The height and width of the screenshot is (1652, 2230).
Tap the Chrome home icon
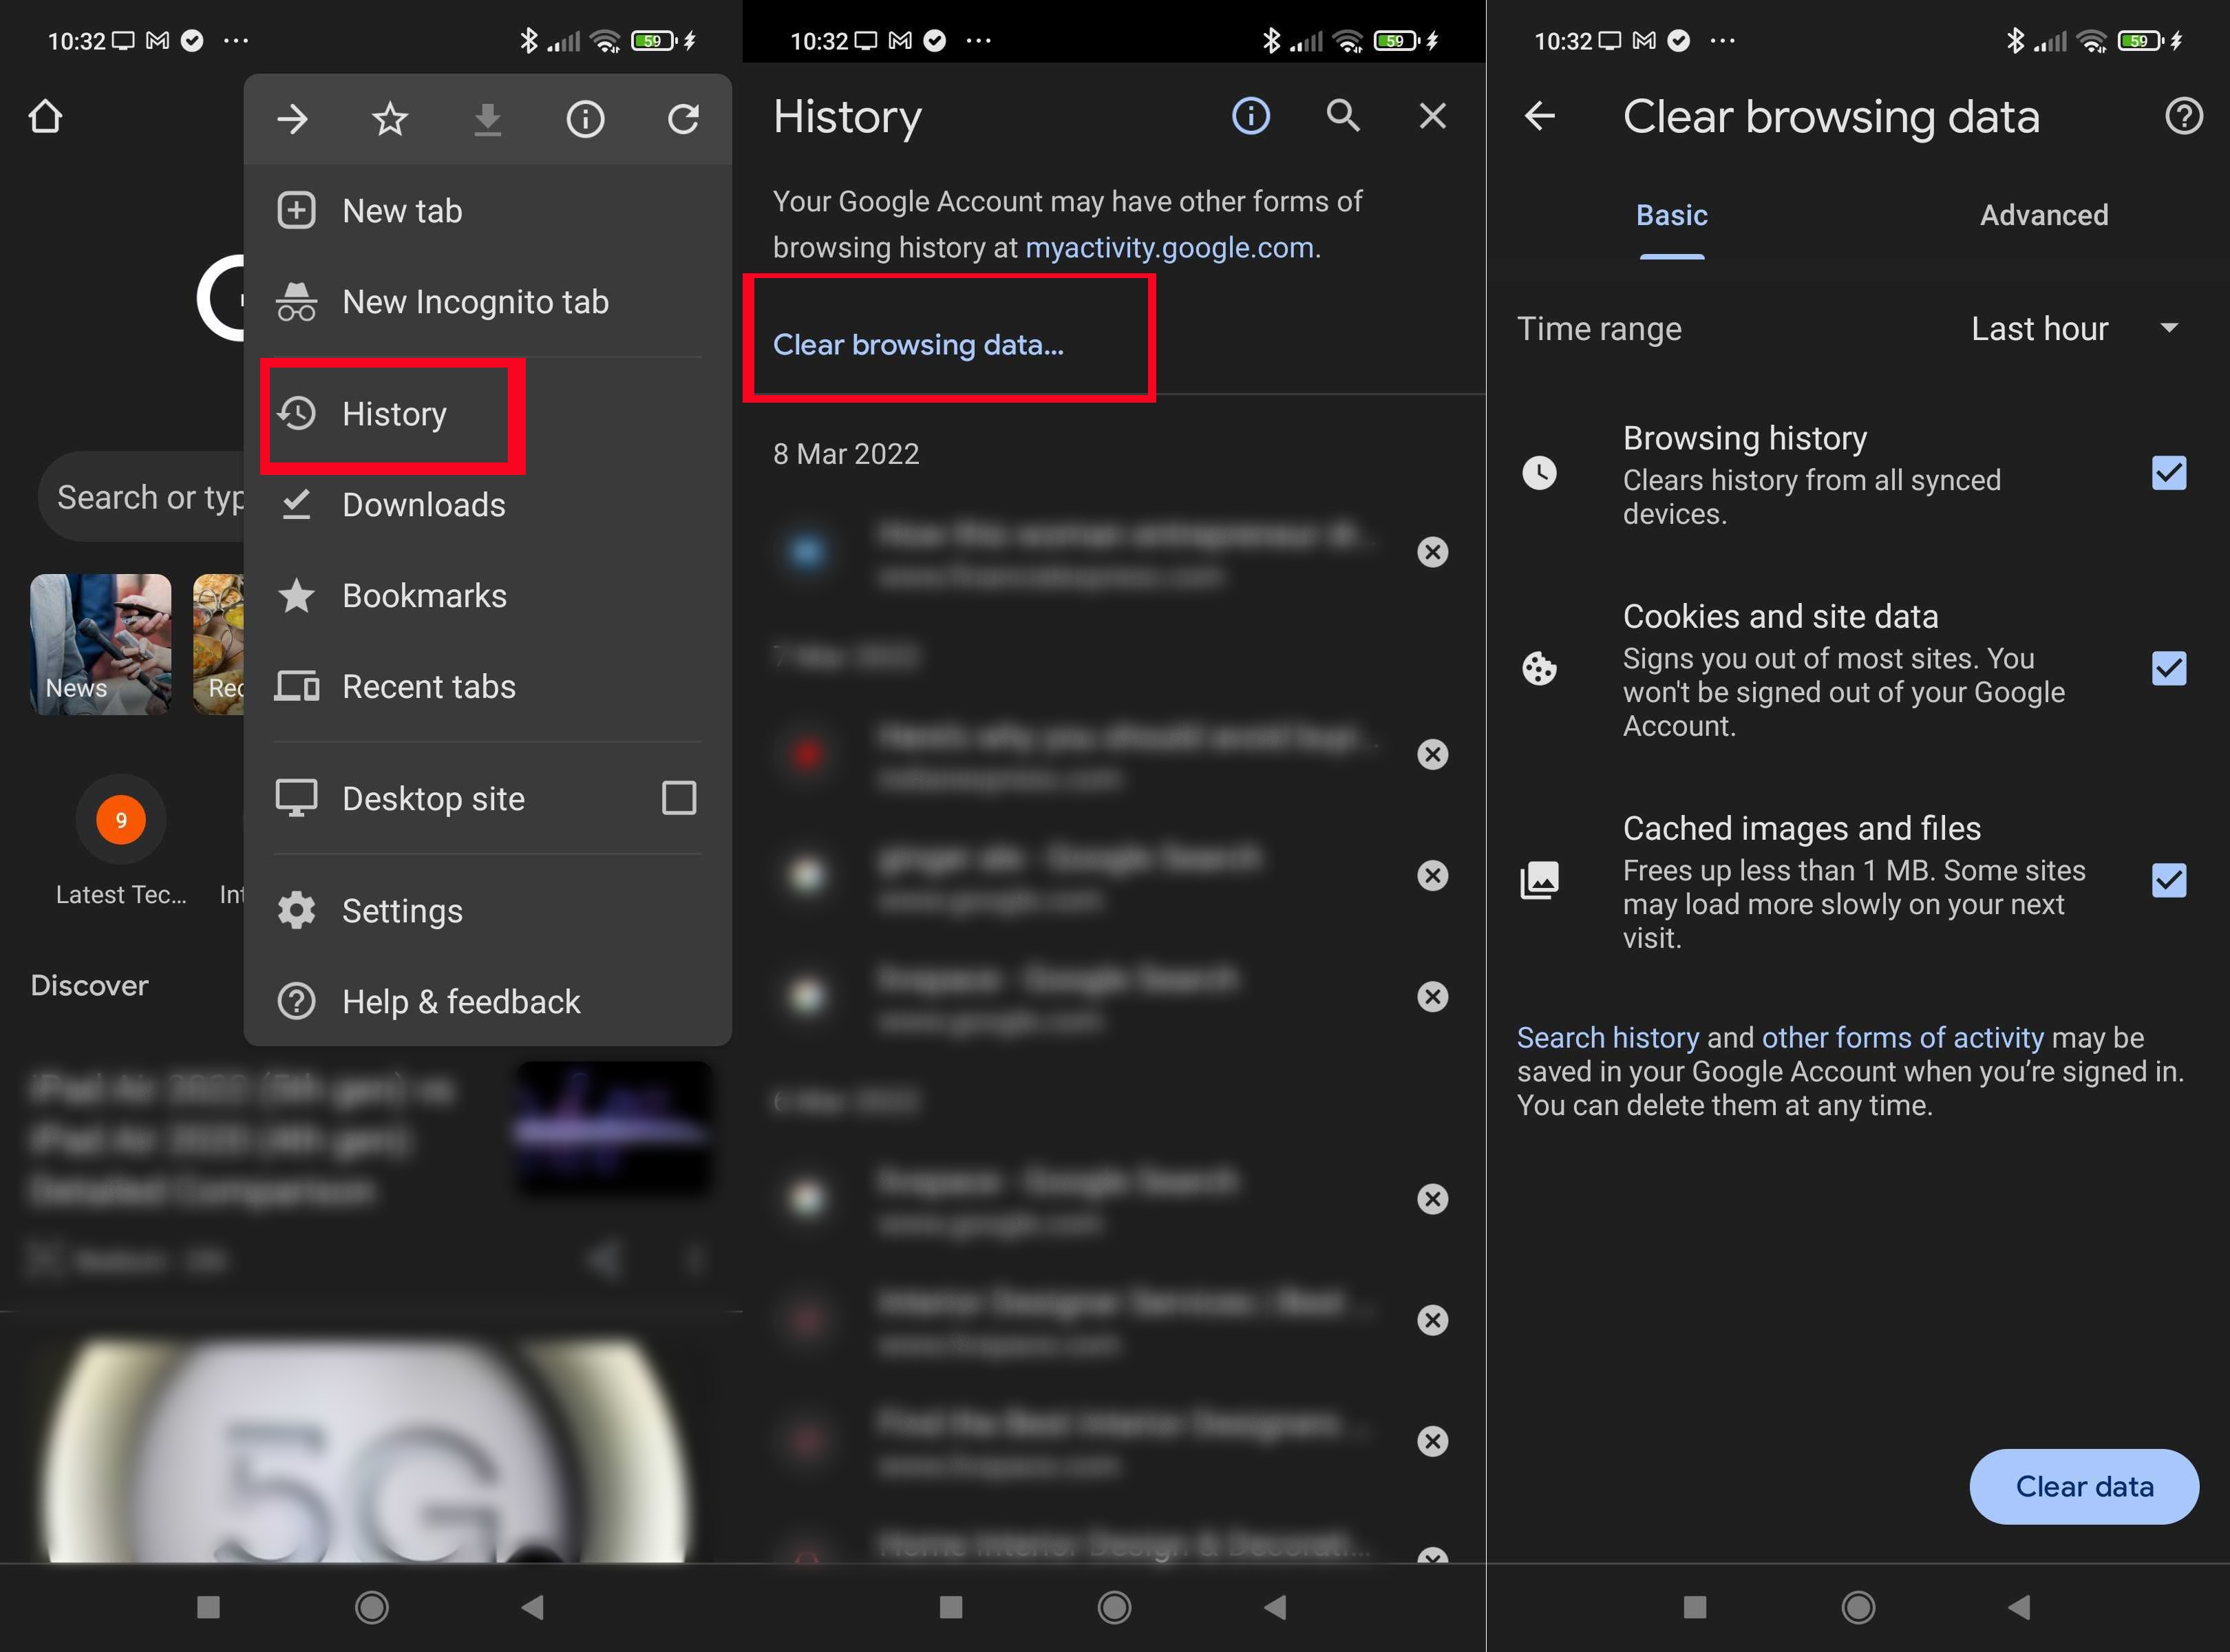(46, 117)
